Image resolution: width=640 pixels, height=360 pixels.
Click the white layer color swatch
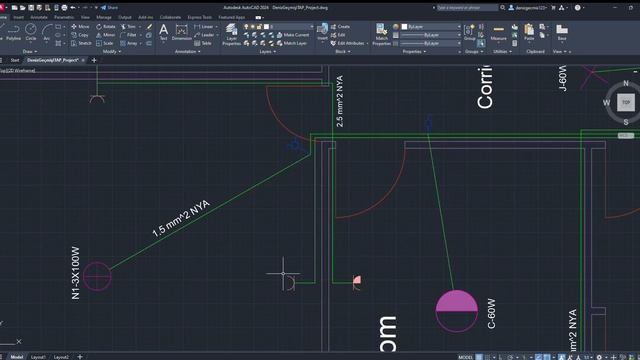pos(266,27)
